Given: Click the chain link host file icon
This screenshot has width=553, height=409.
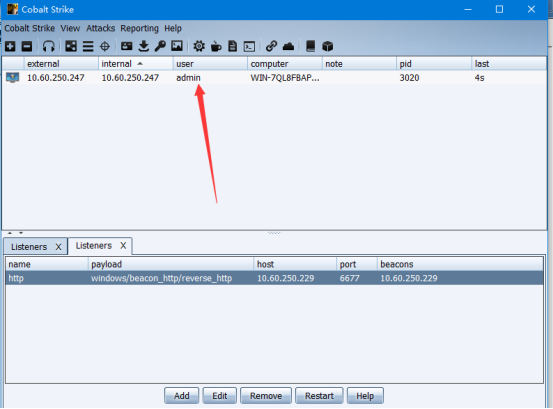Looking at the screenshot, I should point(271,46).
